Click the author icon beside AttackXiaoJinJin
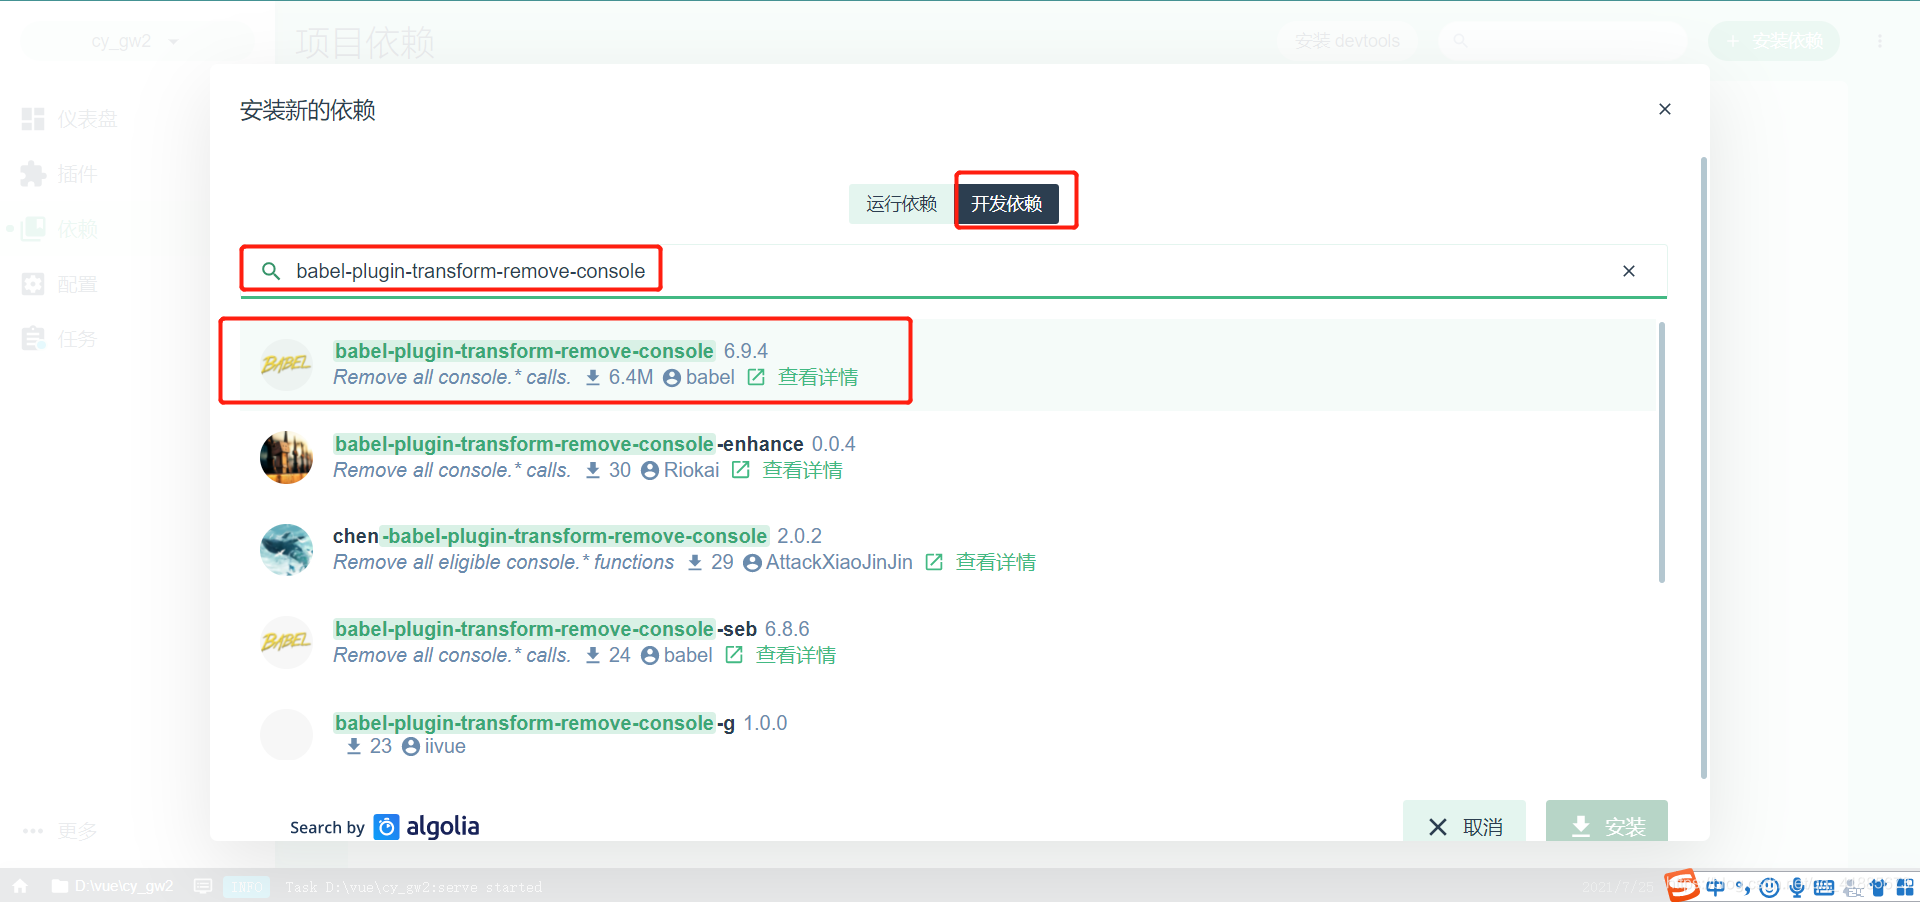Viewport: 1920px width, 902px height. [753, 562]
